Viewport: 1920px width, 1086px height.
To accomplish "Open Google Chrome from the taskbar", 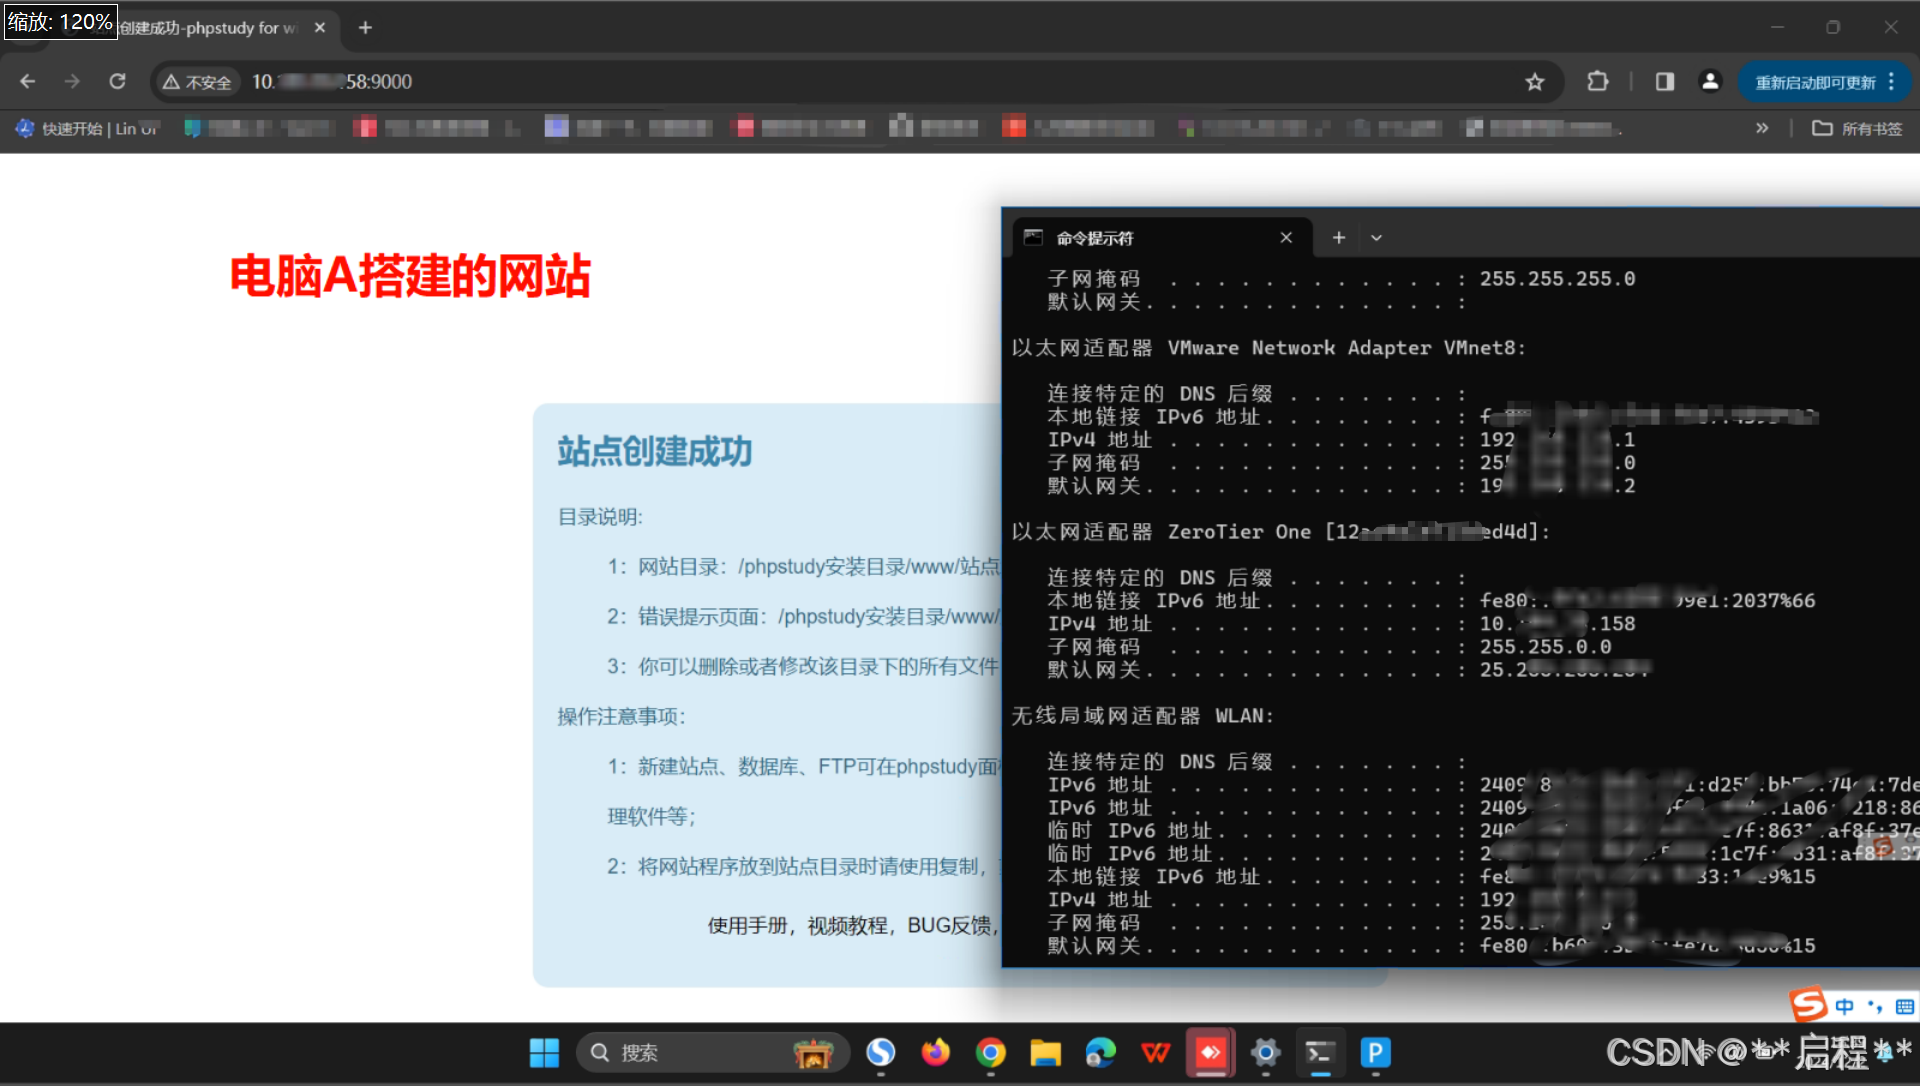I will coord(990,1053).
